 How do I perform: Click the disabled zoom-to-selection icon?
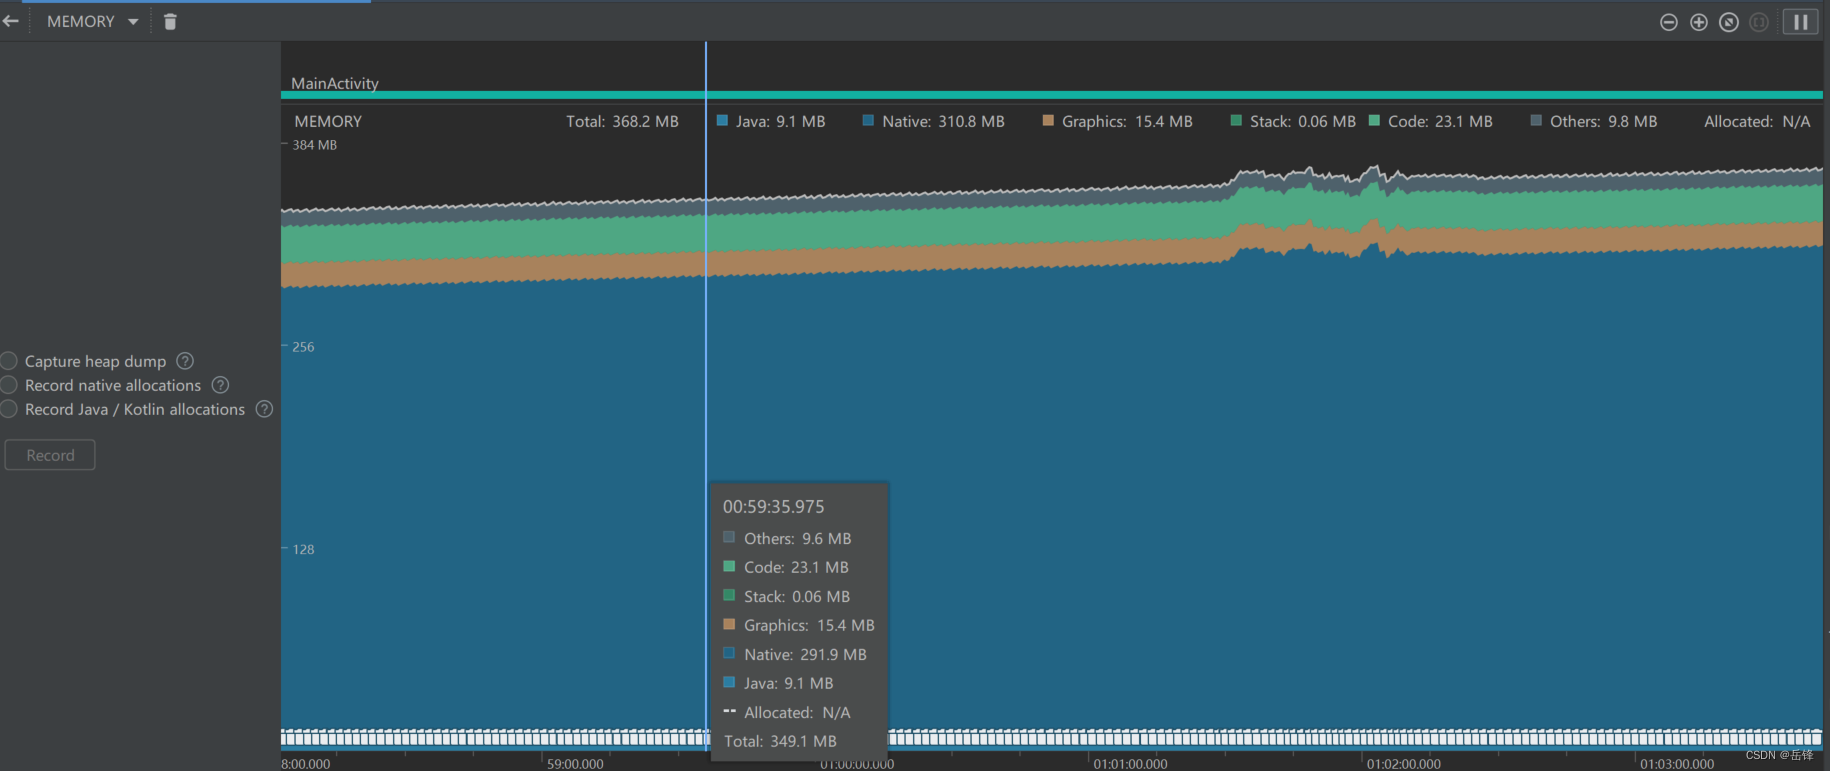click(x=1759, y=22)
